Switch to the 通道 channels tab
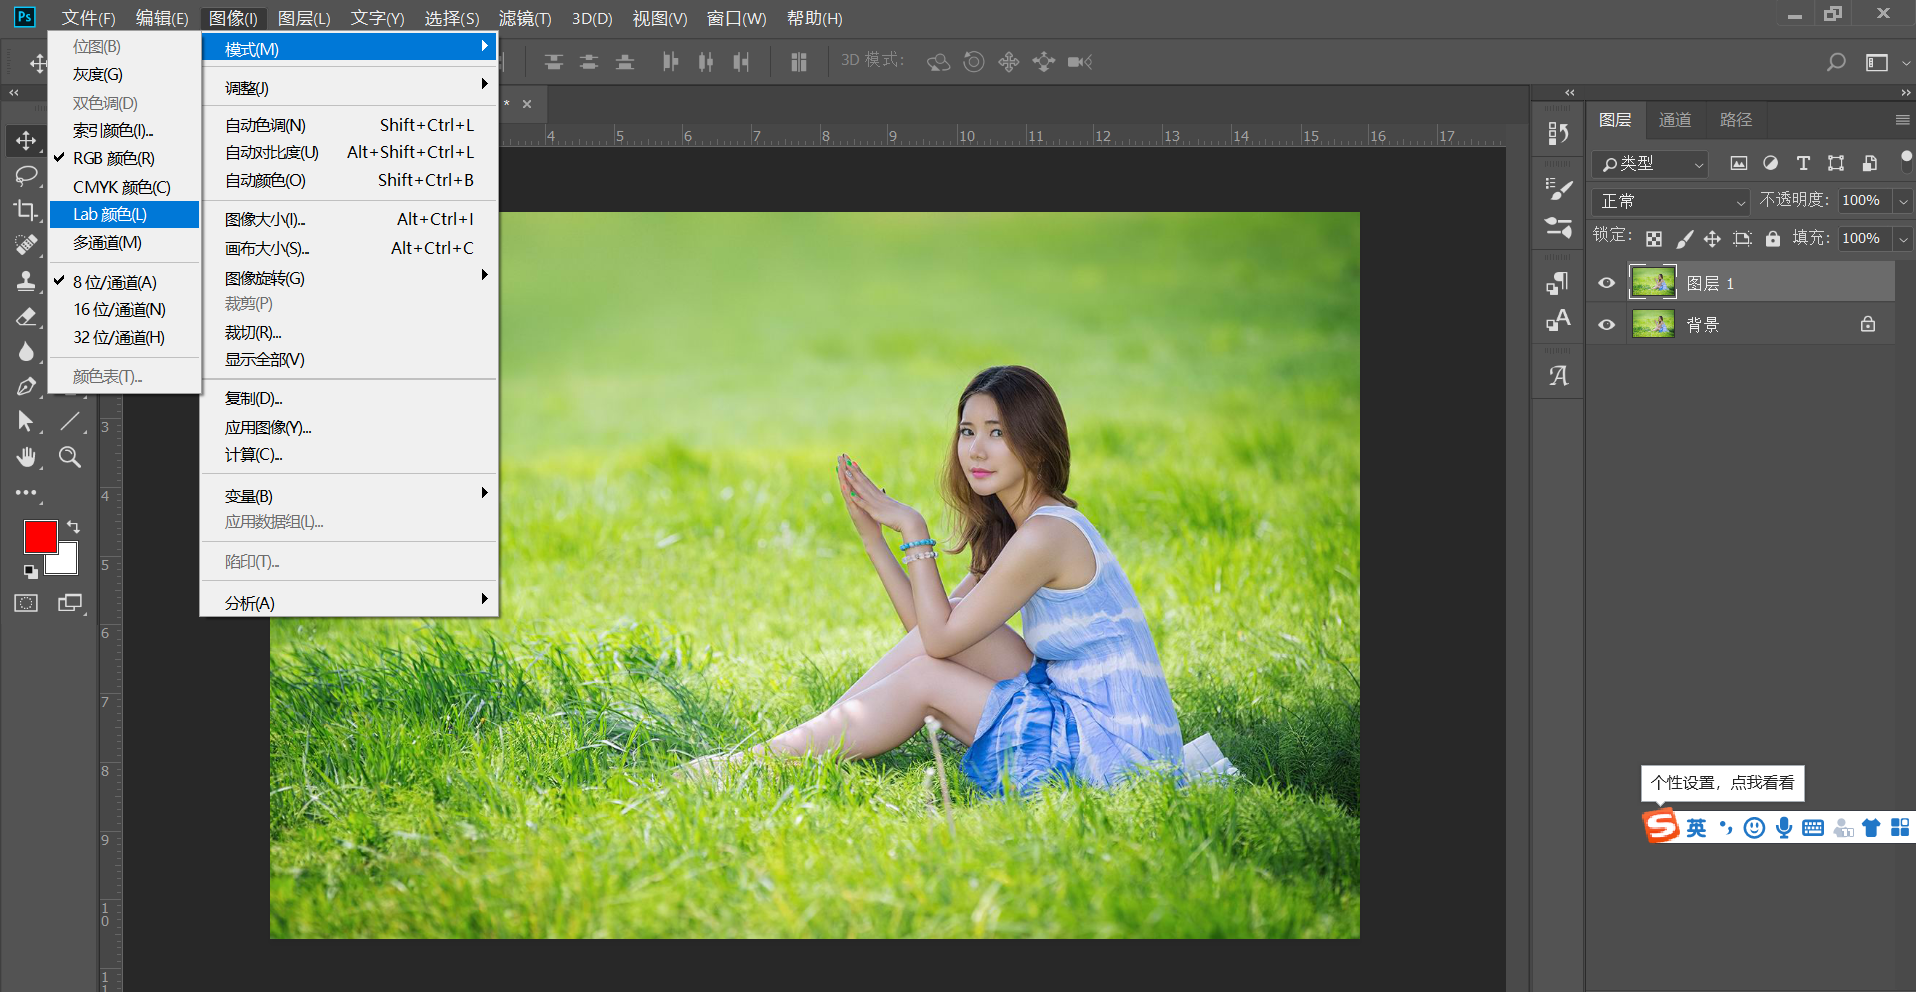 pos(1675,120)
